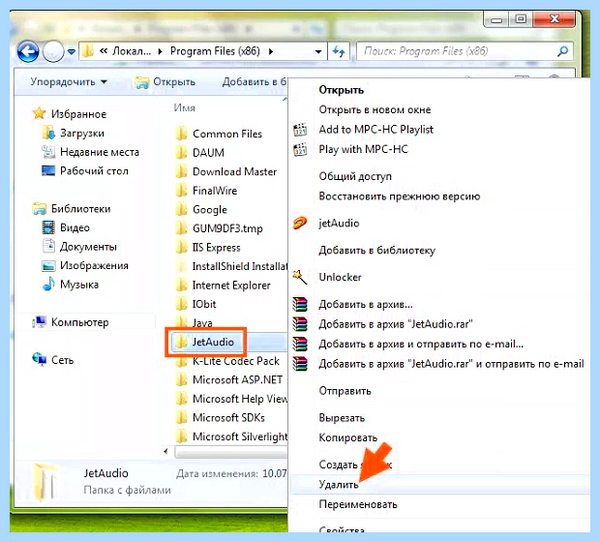The image size is (600, 542).
Task: Open 'Недавние места' in the sidebar
Action: click(90, 152)
